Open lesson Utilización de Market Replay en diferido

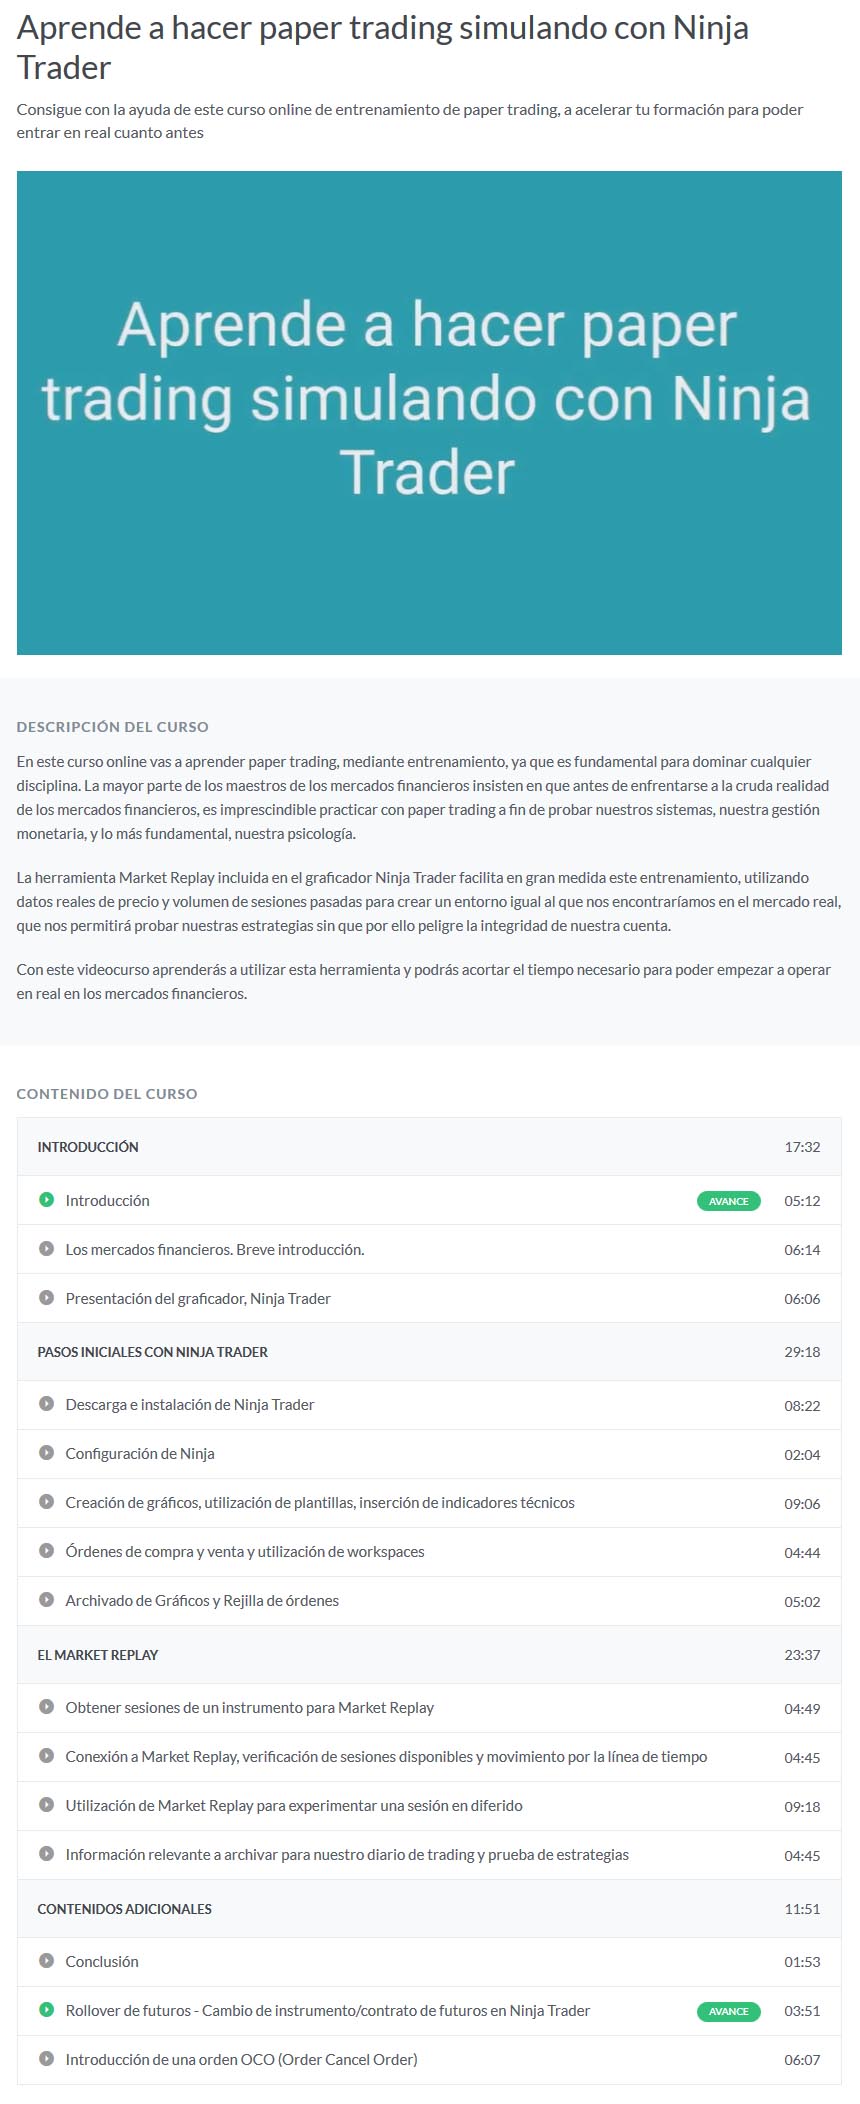(x=294, y=1805)
